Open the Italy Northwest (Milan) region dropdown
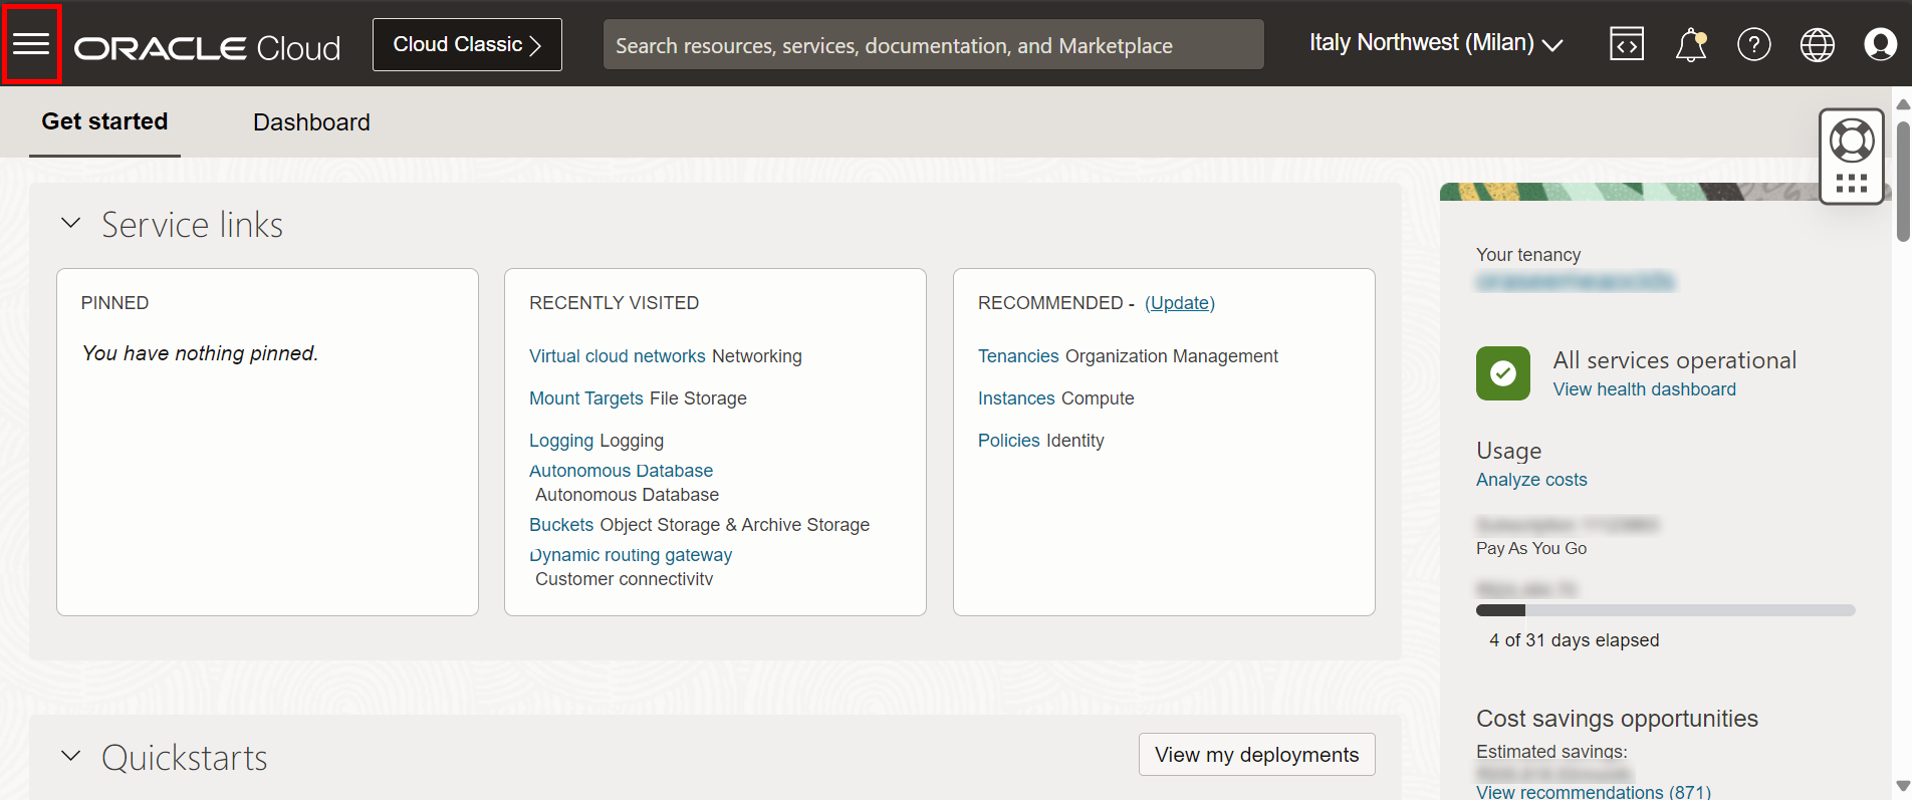The image size is (1912, 800). click(1436, 43)
